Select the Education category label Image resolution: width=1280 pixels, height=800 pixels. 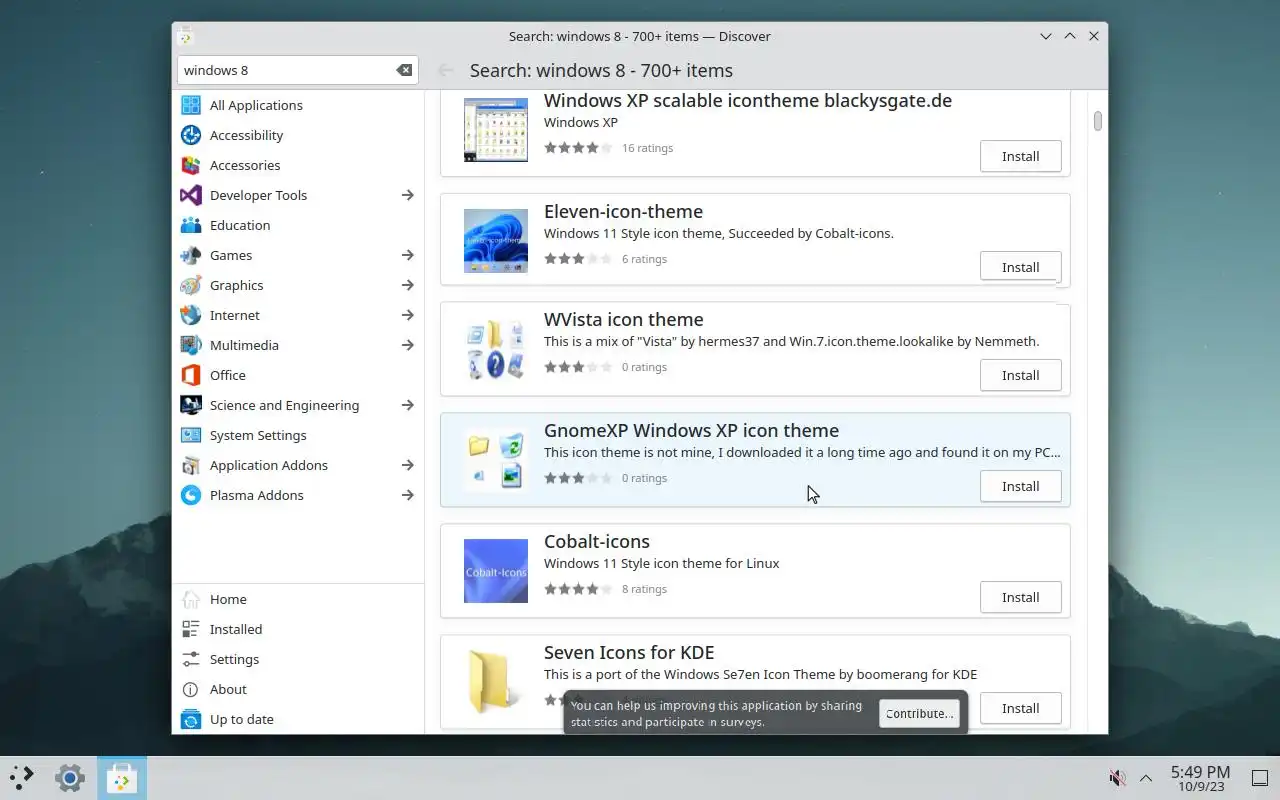point(240,225)
